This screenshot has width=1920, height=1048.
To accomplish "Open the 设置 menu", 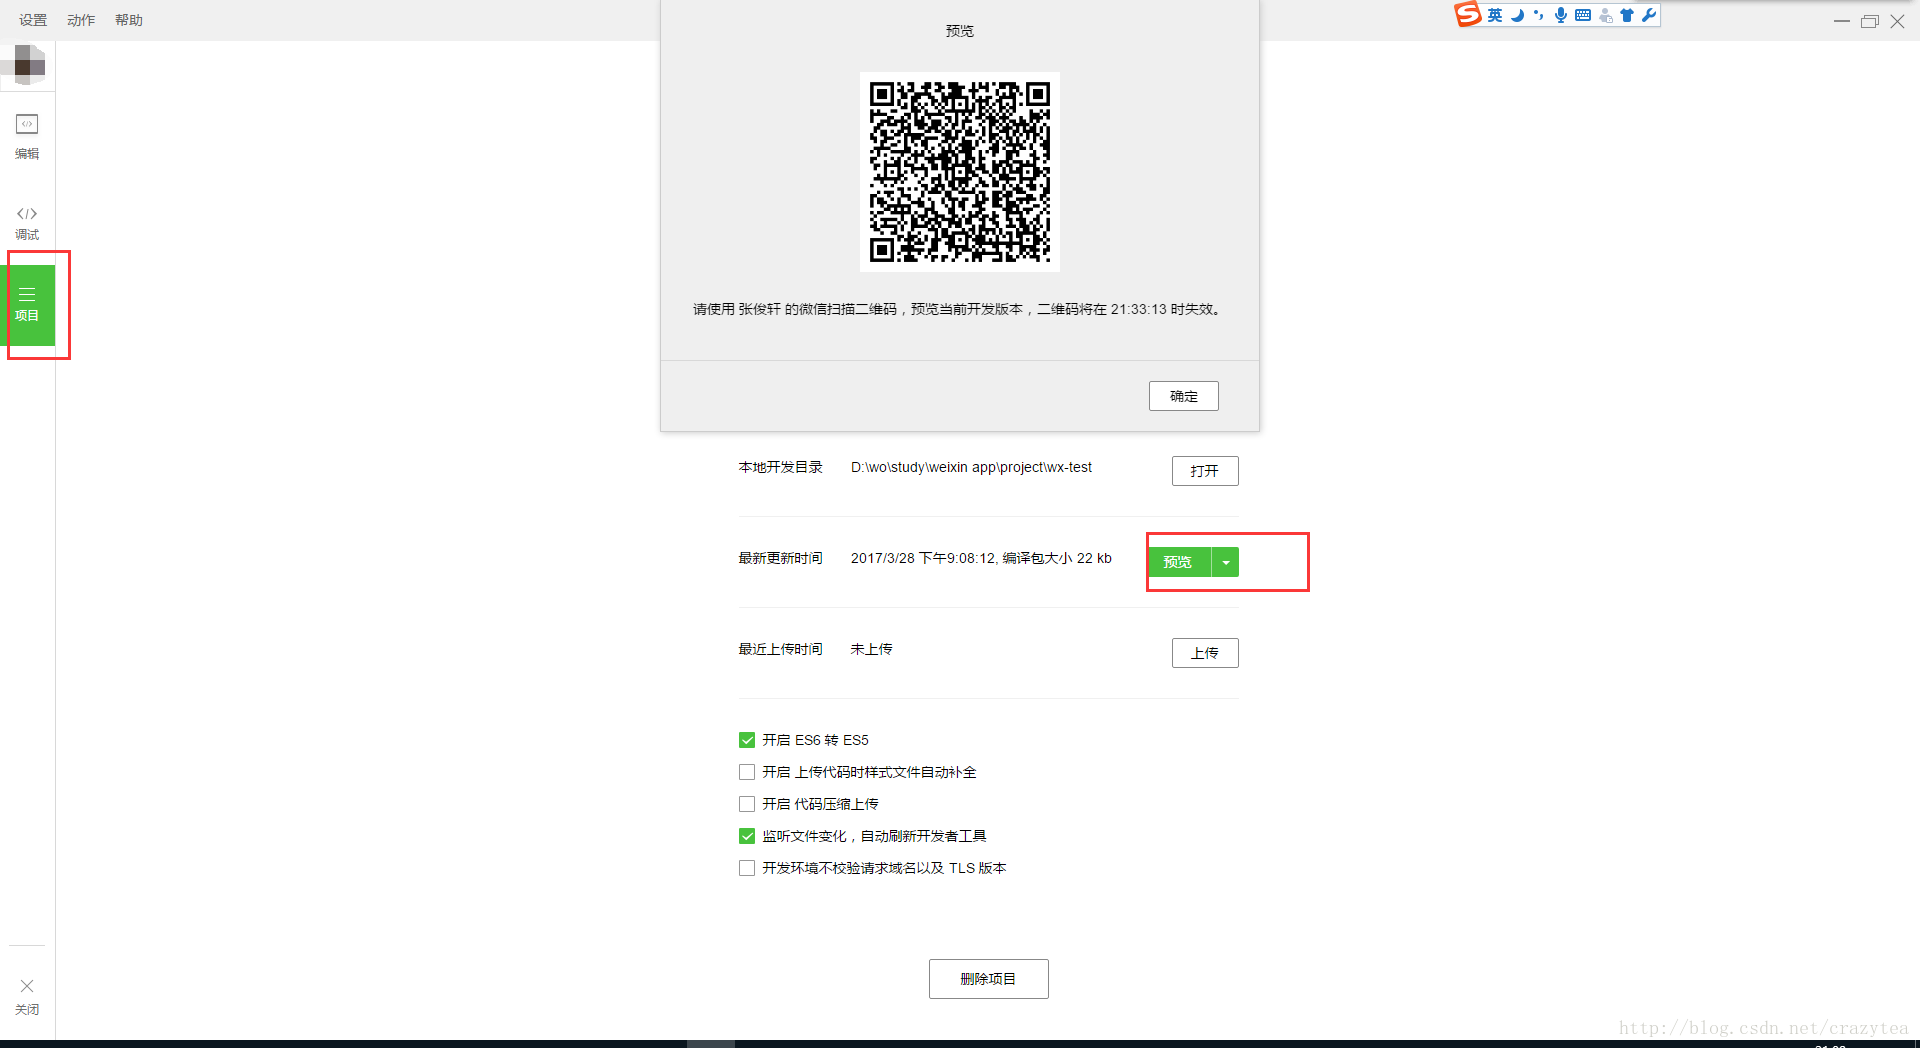I will point(33,20).
